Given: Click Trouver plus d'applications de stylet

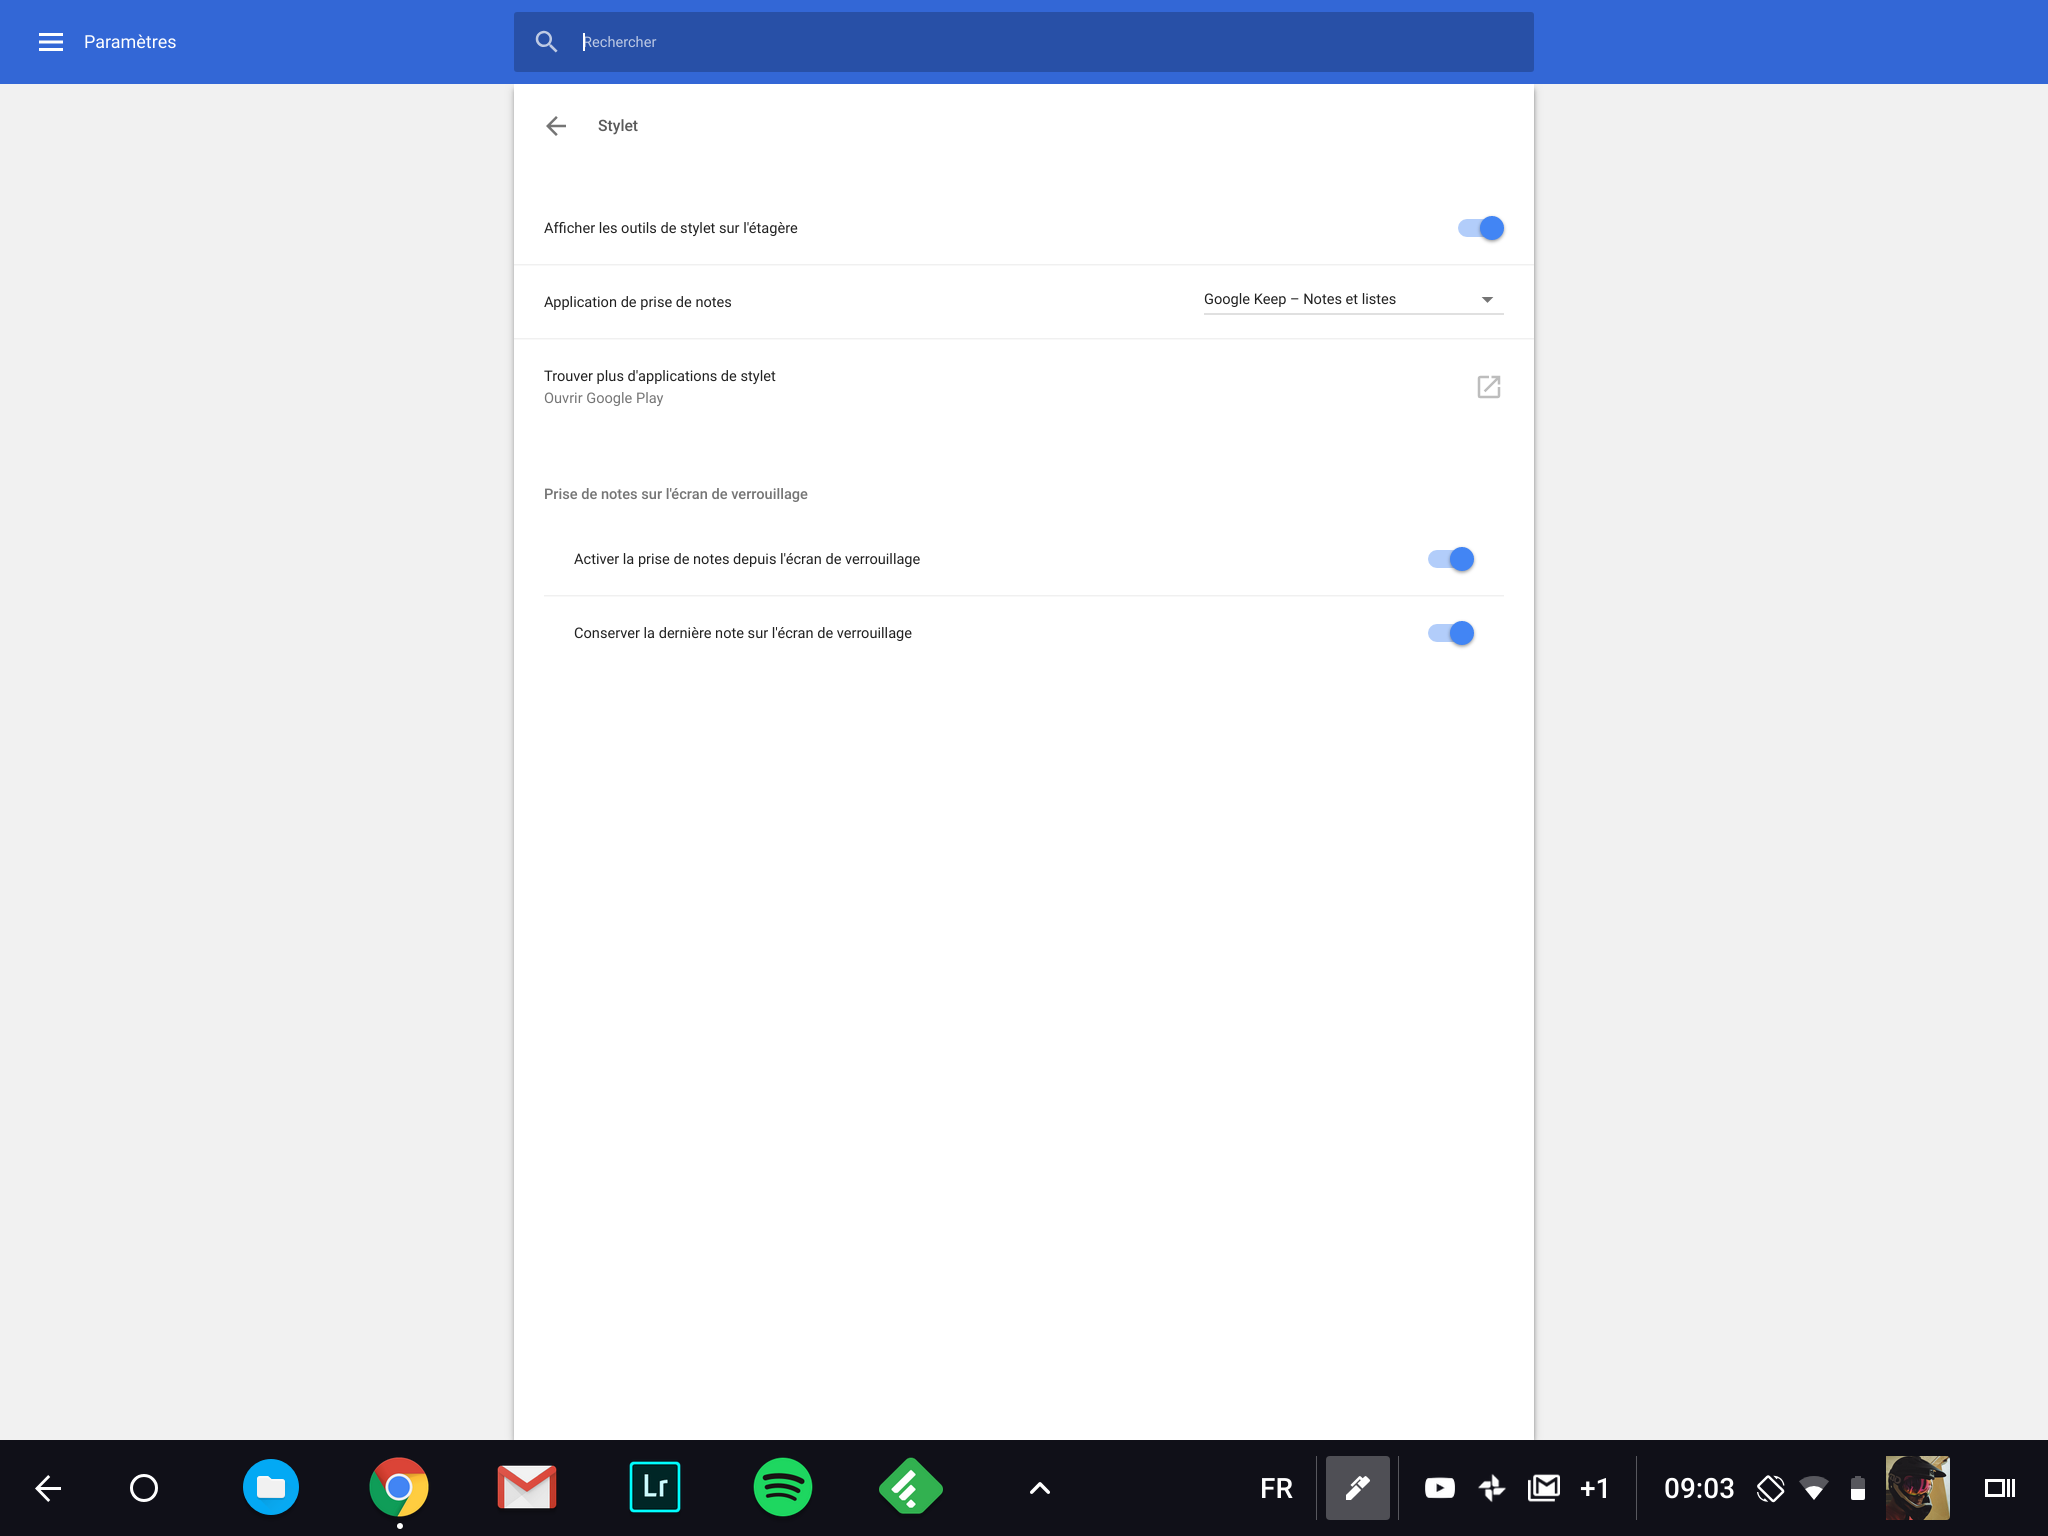Looking at the screenshot, I should [660, 376].
